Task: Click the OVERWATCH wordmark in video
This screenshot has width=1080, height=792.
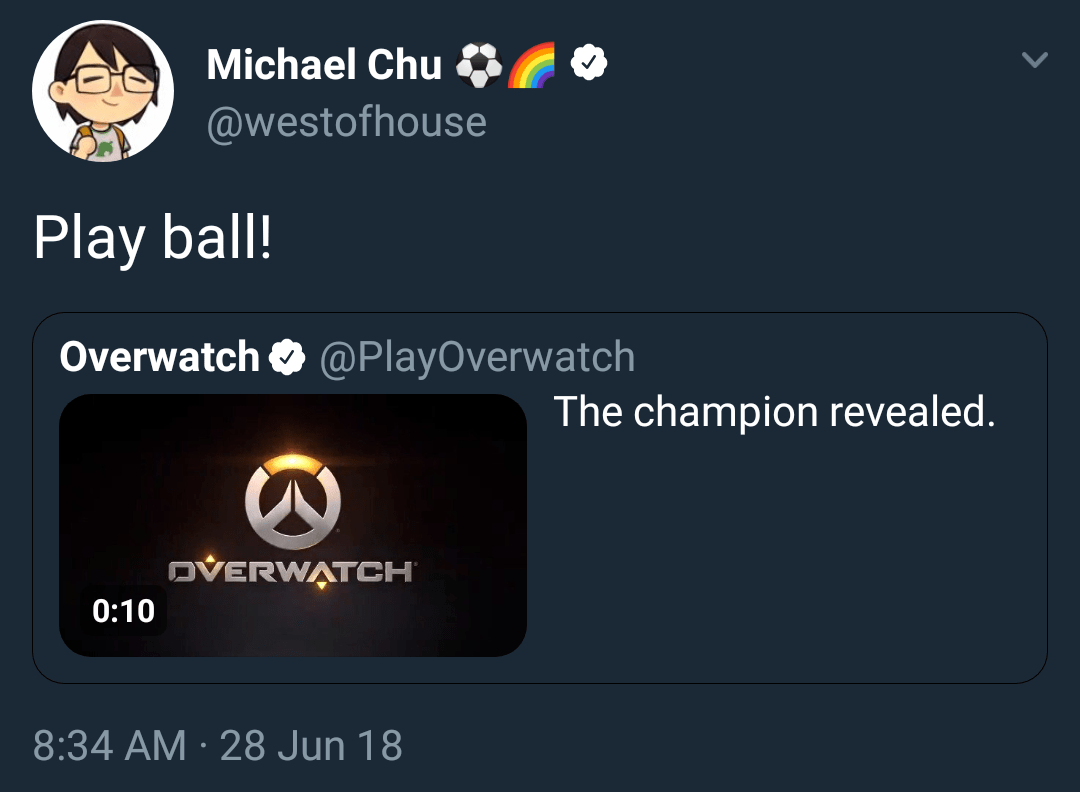Action: click(x=291, y=572)
